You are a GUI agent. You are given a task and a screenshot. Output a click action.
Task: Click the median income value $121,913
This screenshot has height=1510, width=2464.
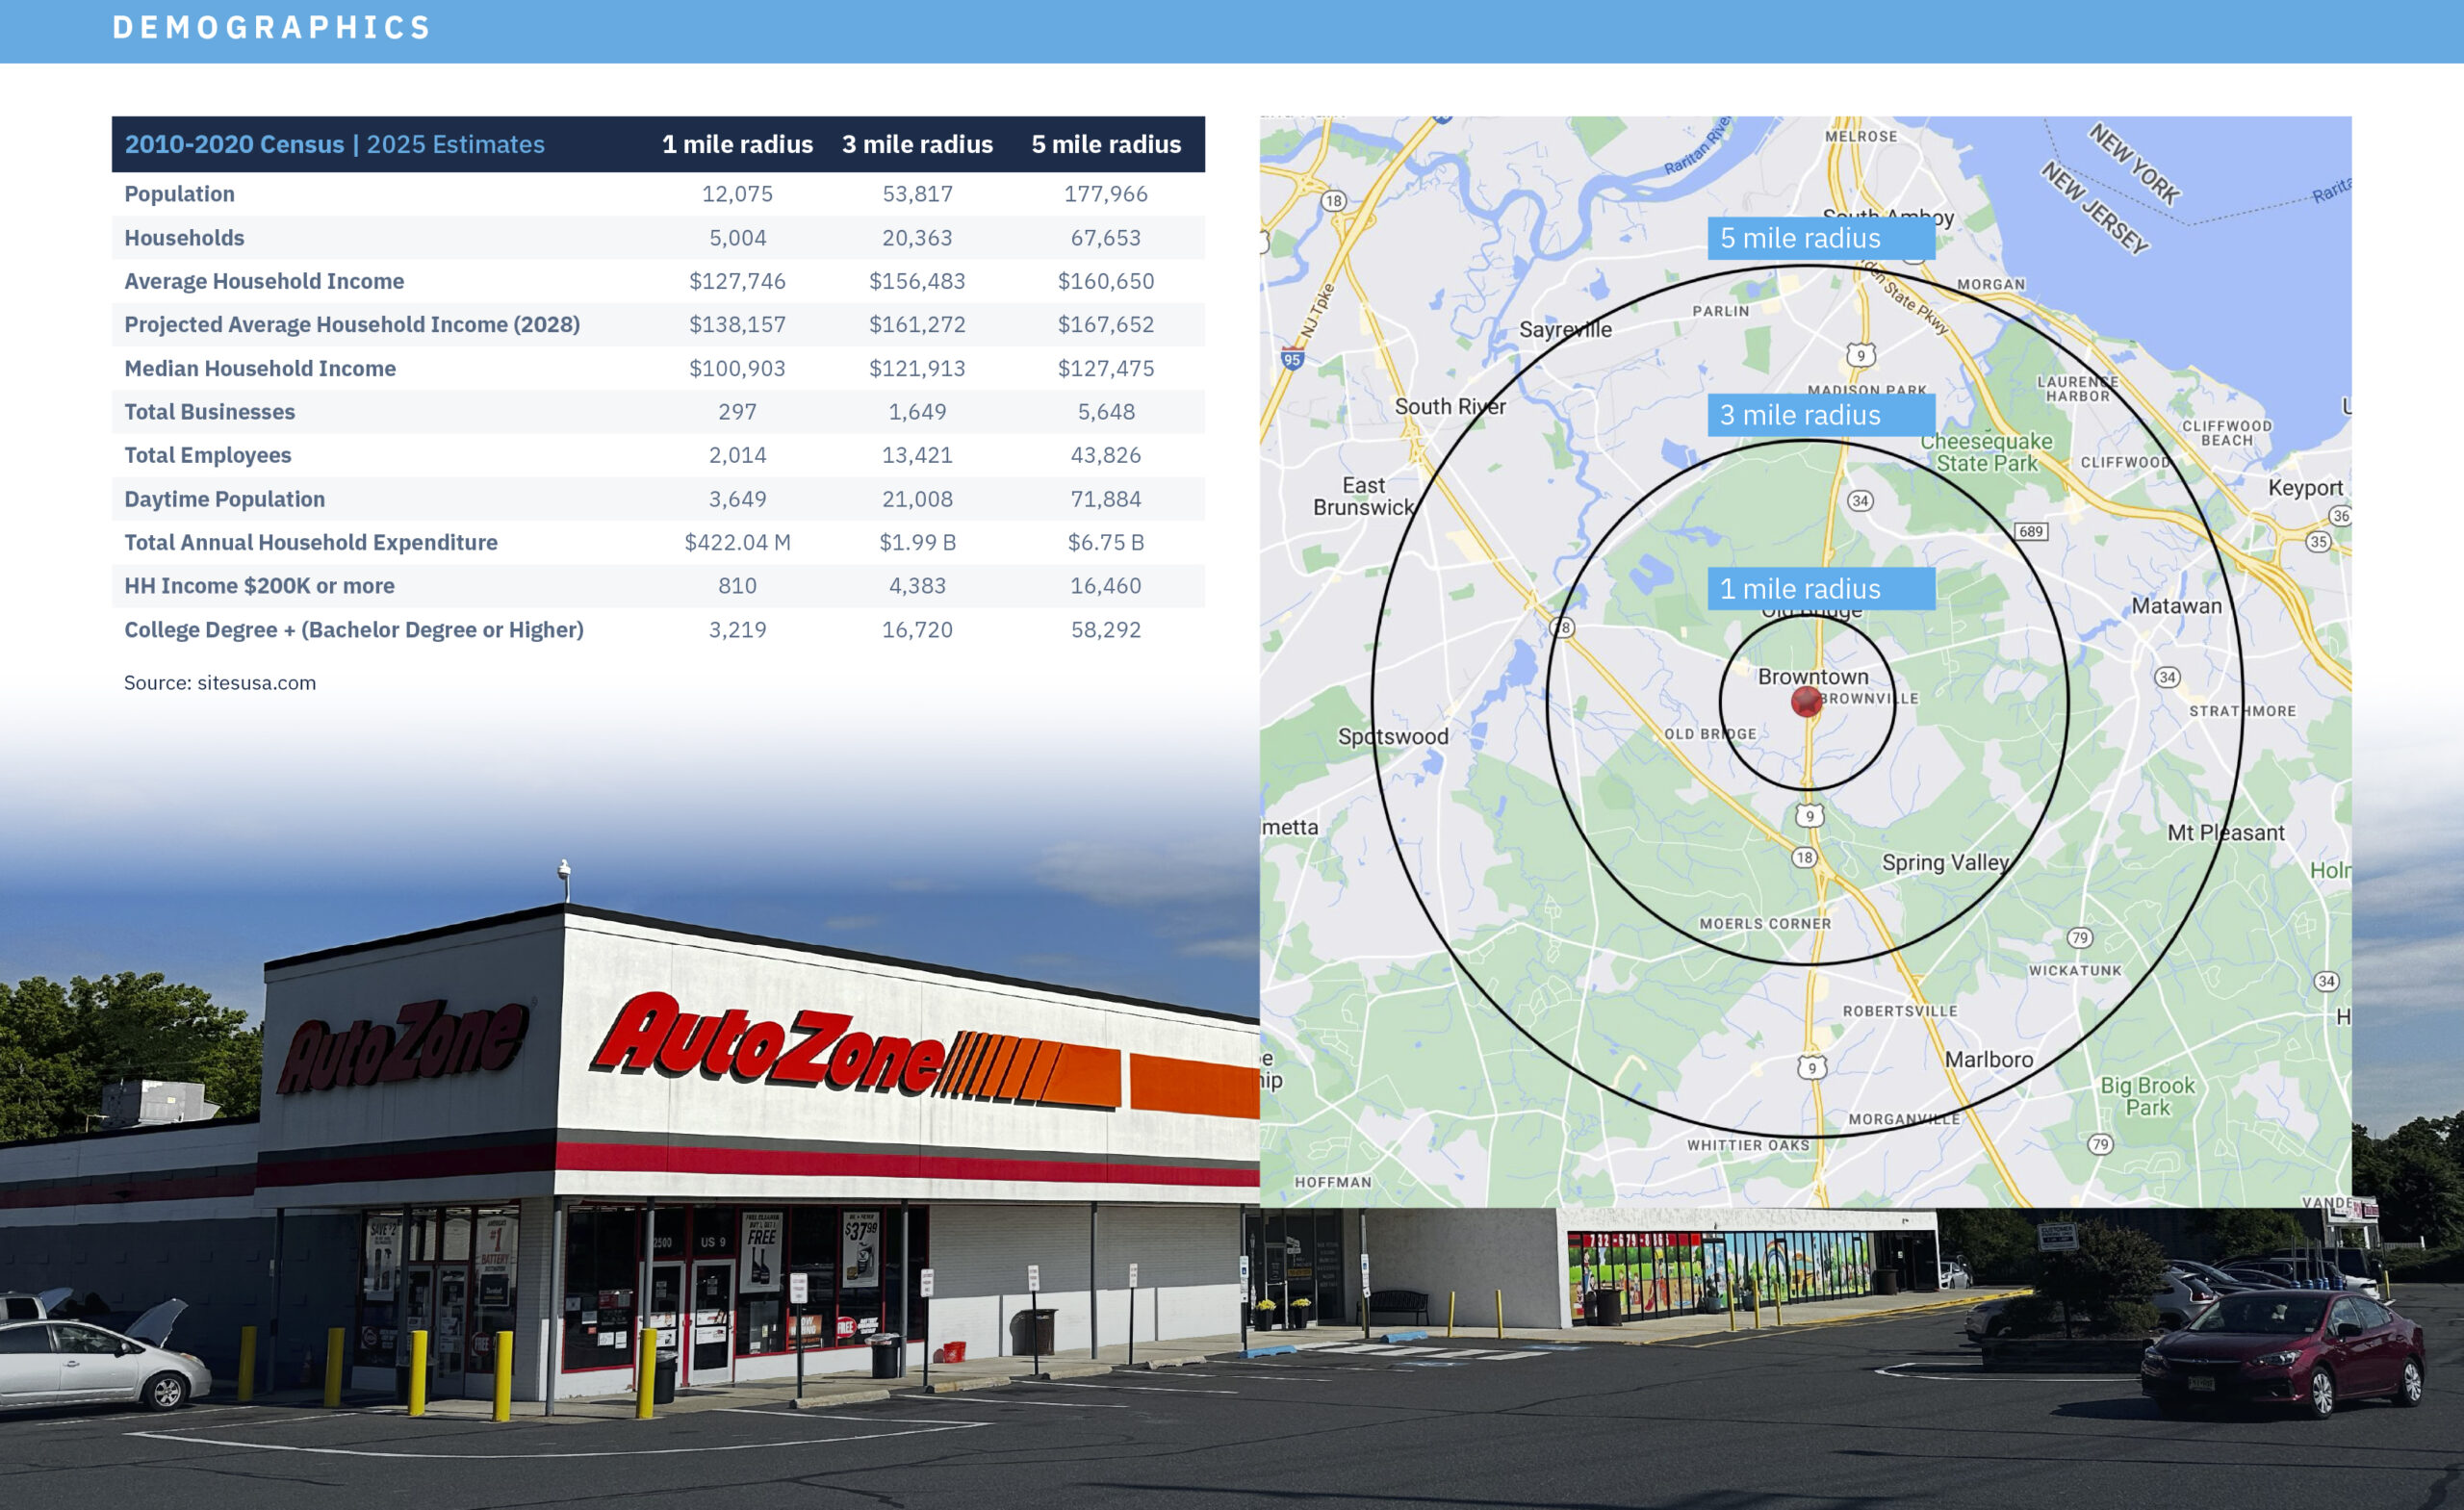click(x=917, y=368)
